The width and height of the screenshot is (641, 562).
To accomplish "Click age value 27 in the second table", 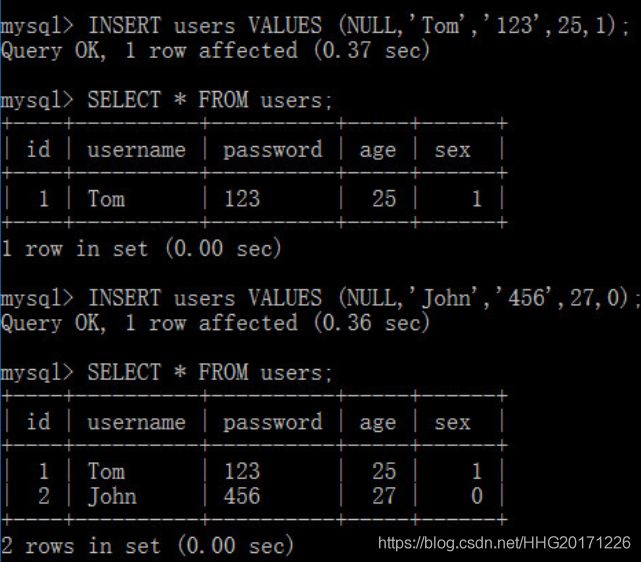I will [384, 496].
